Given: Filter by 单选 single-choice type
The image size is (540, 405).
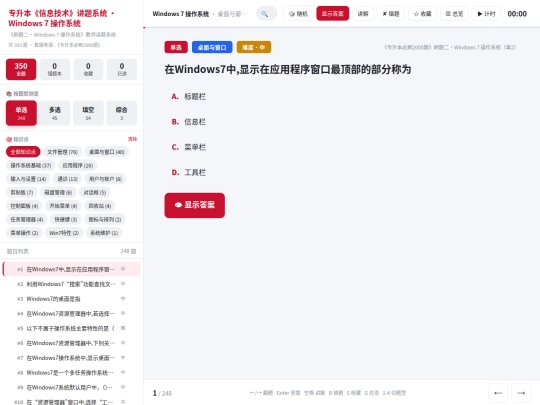Looking at the screenshot, I should (21, 113).
